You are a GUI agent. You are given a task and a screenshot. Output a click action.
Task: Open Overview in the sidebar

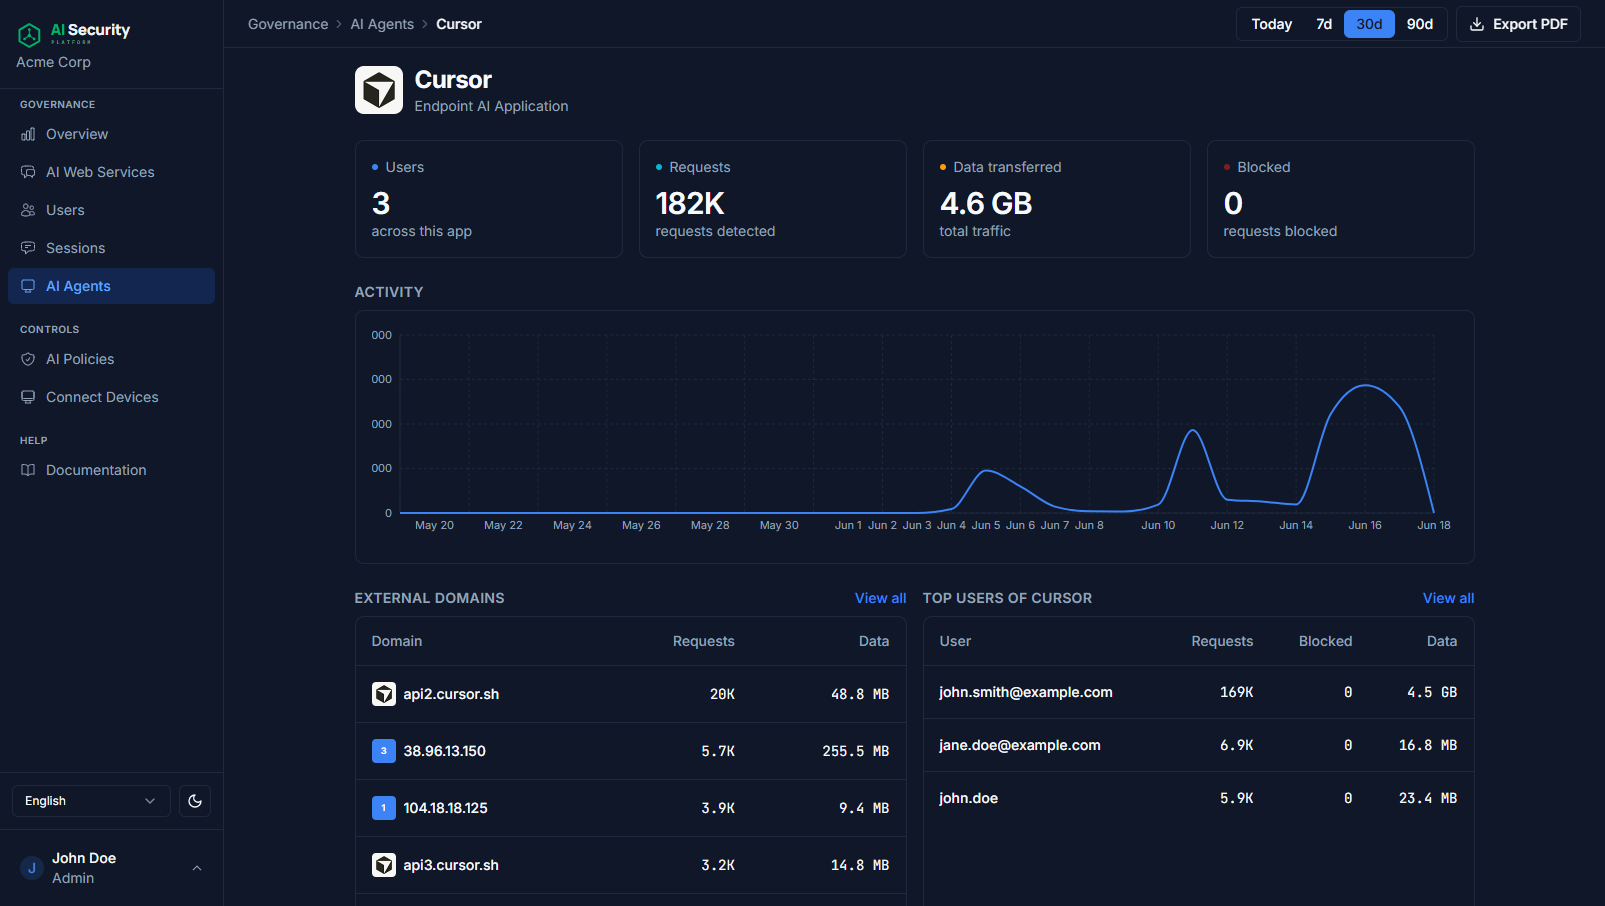111,134
